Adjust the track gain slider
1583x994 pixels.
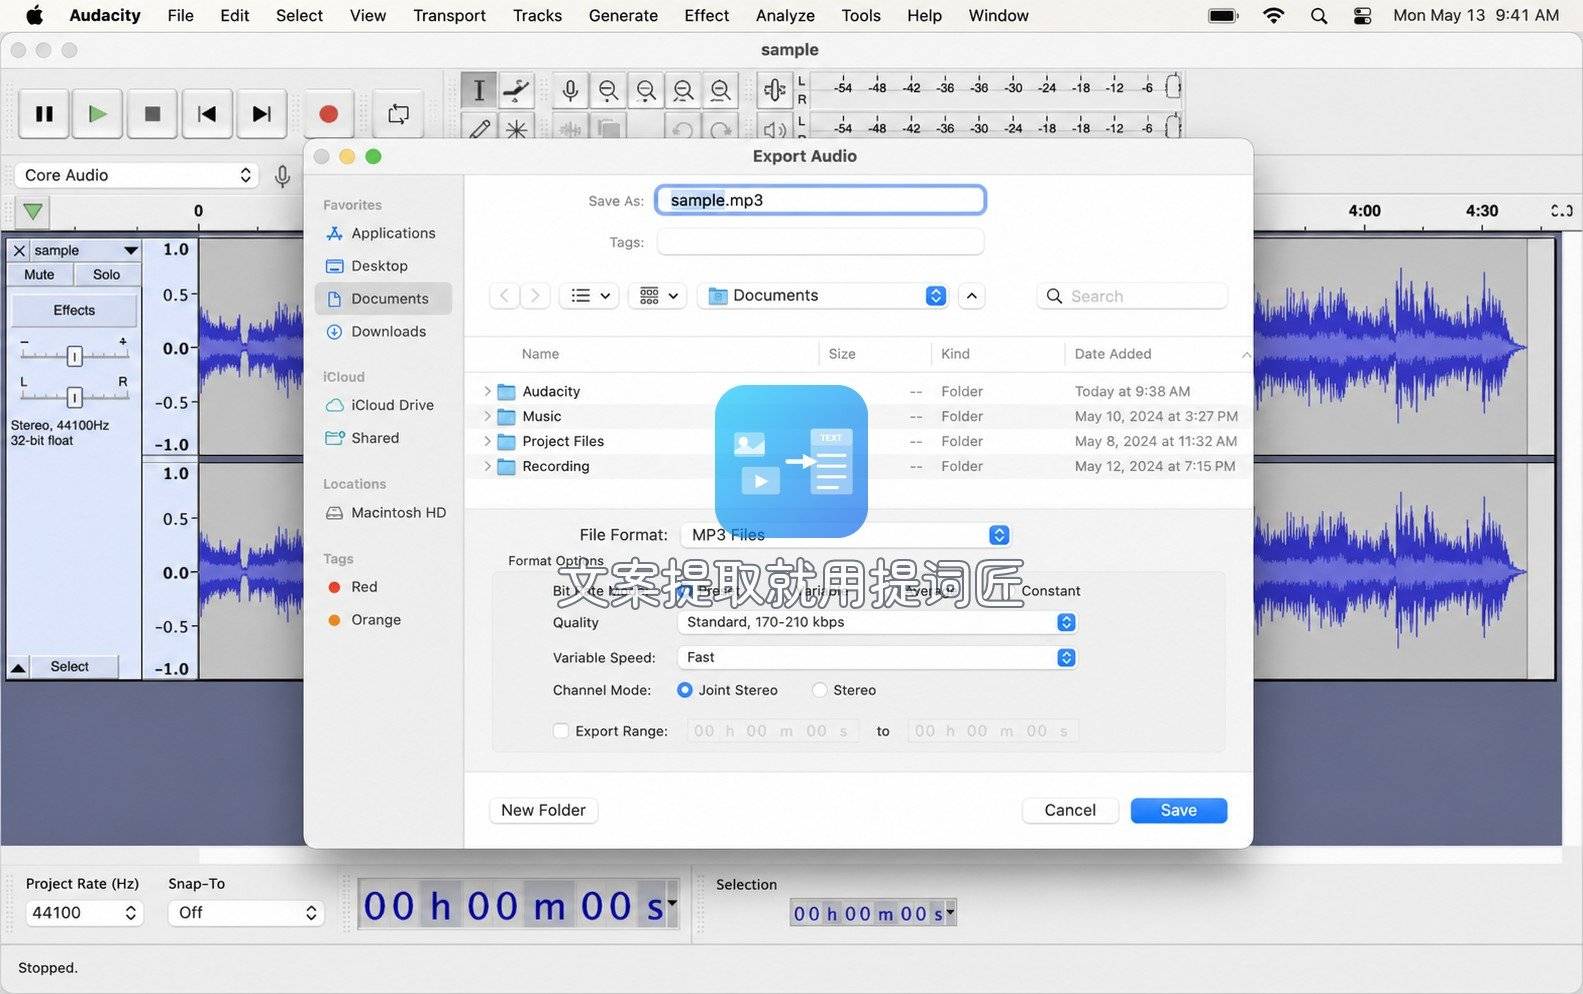74,355
